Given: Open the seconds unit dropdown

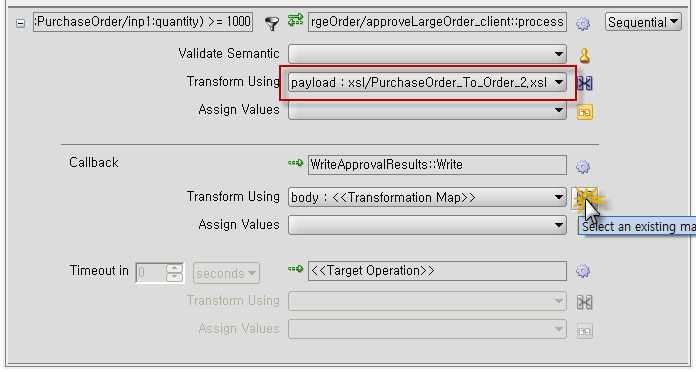Looking at the screenshot, I should (226, 273).
